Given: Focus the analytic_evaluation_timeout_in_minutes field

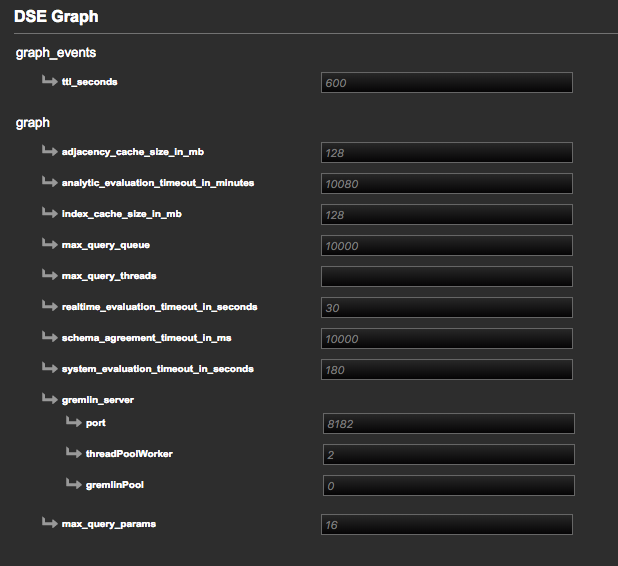Looking at the screenshot, I should [x=447, y=183].
